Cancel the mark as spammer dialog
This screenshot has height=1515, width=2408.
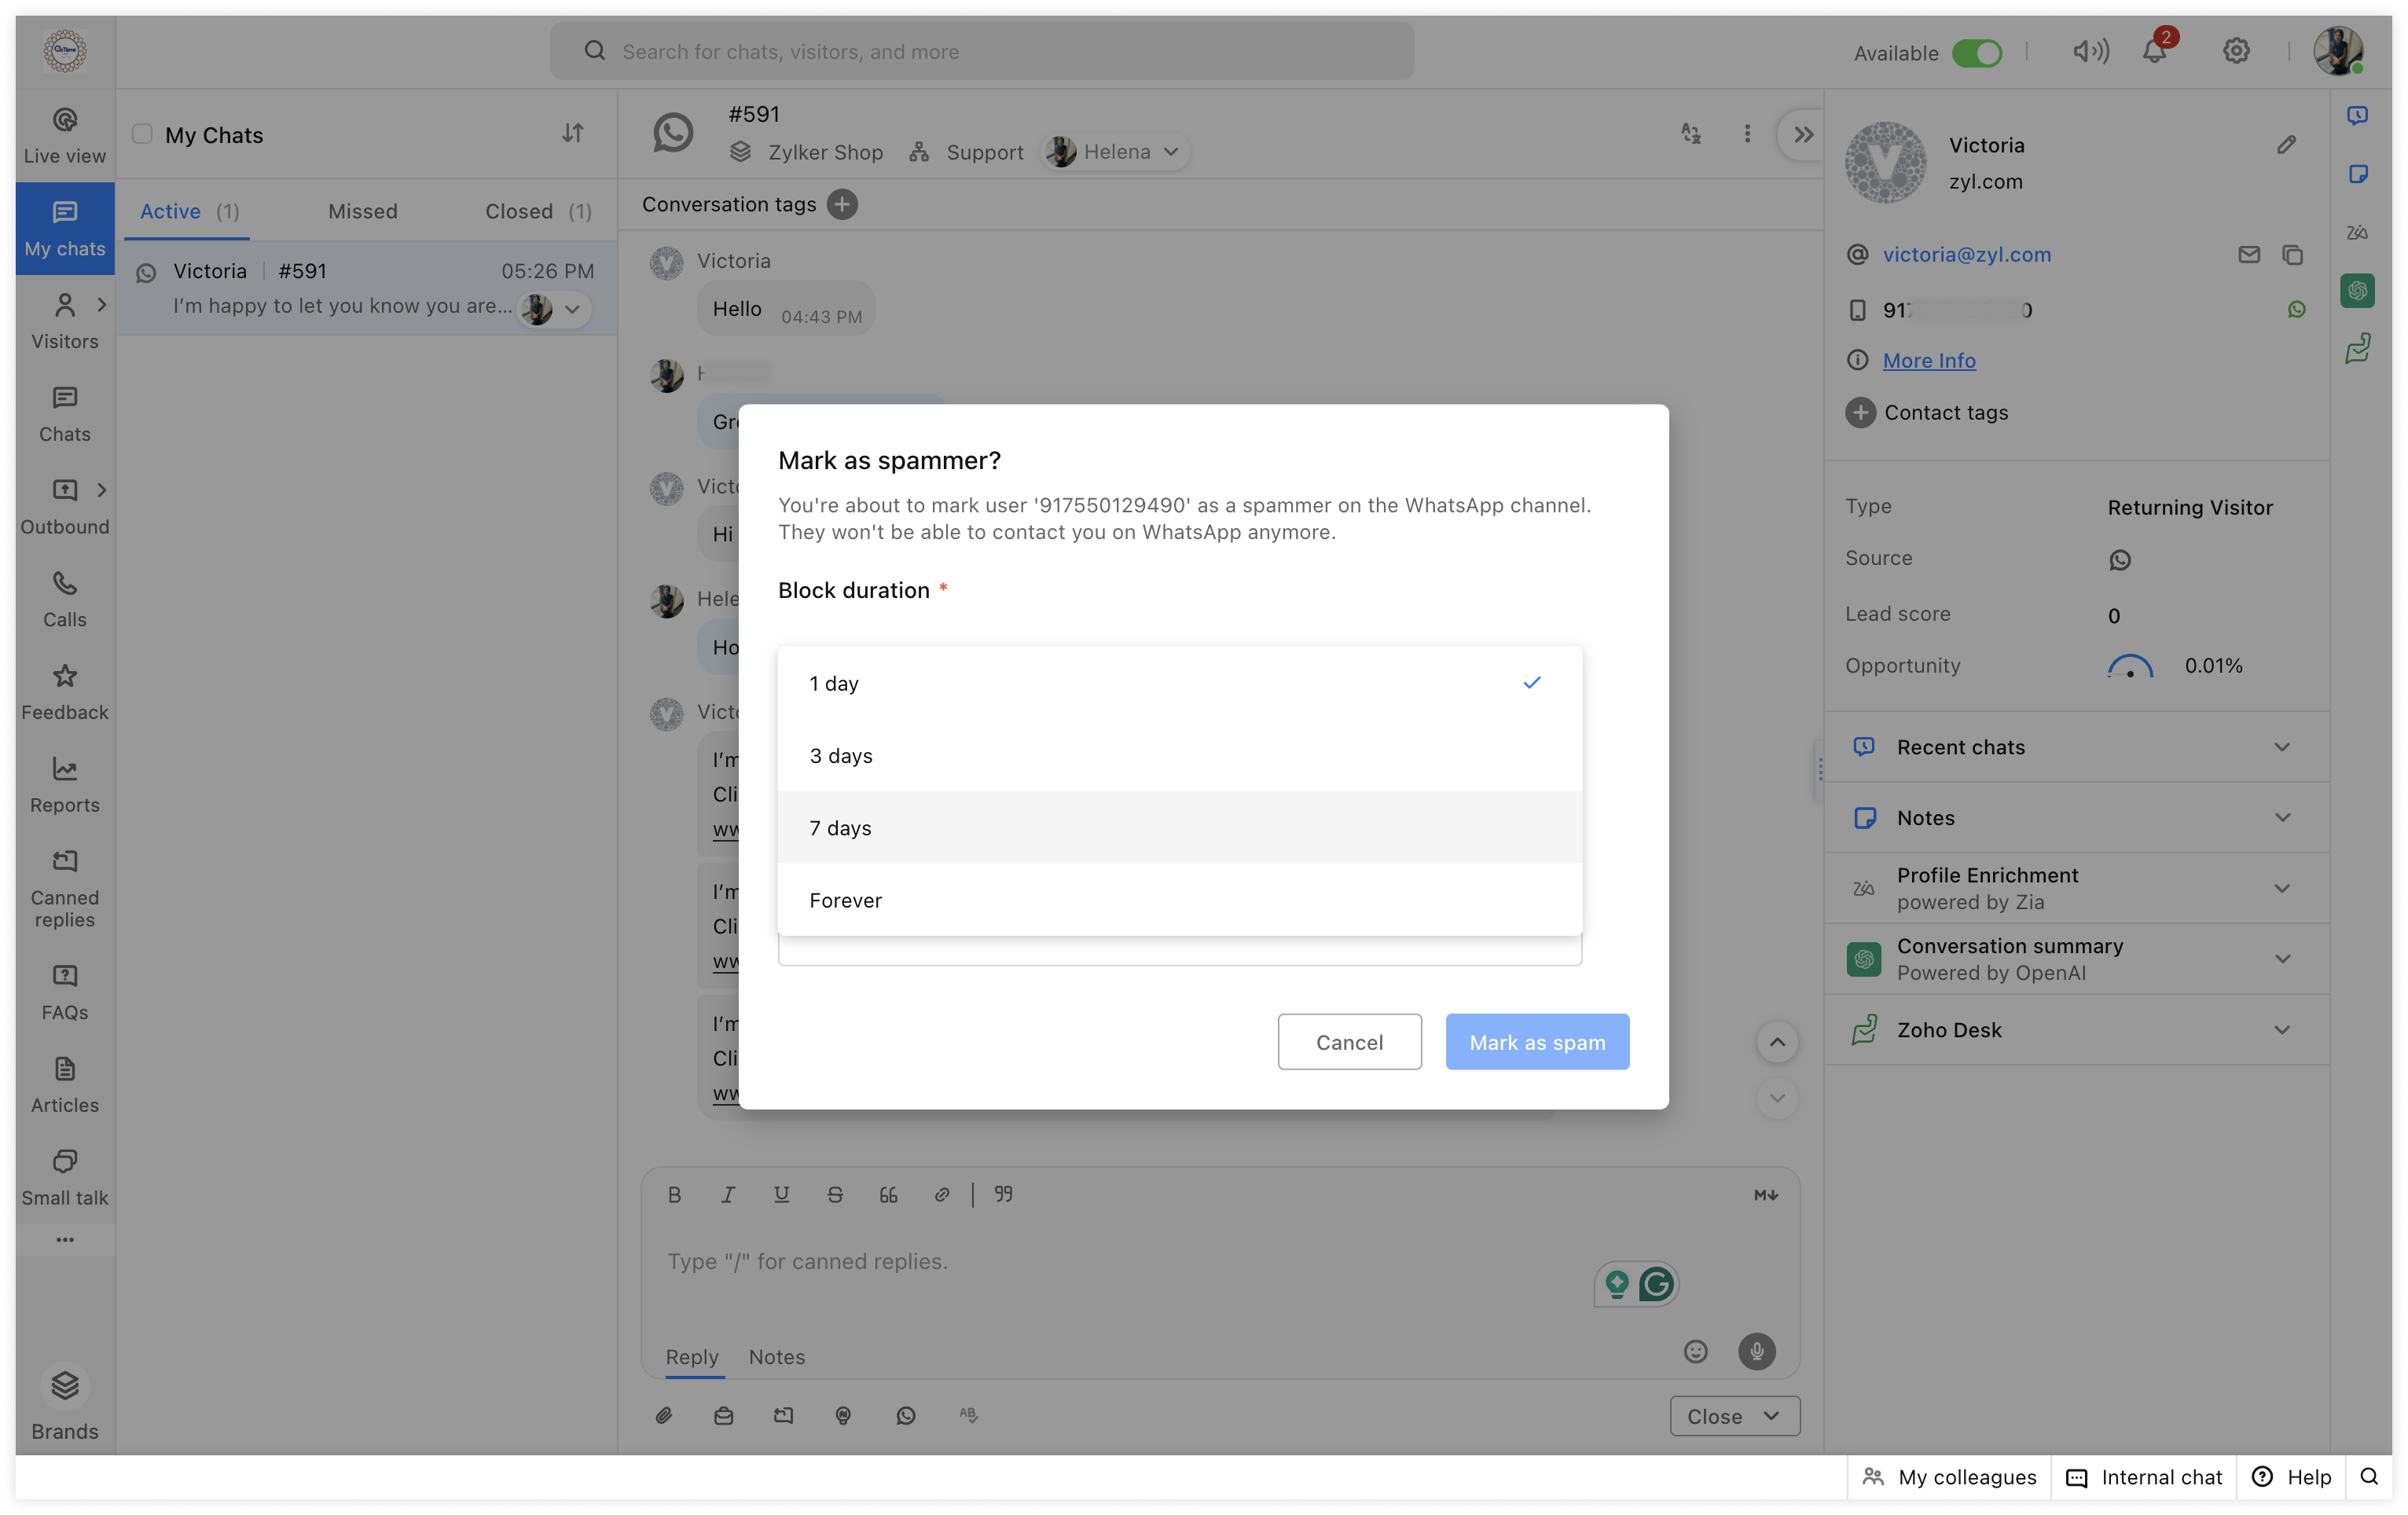[x=1349, y=1041]
